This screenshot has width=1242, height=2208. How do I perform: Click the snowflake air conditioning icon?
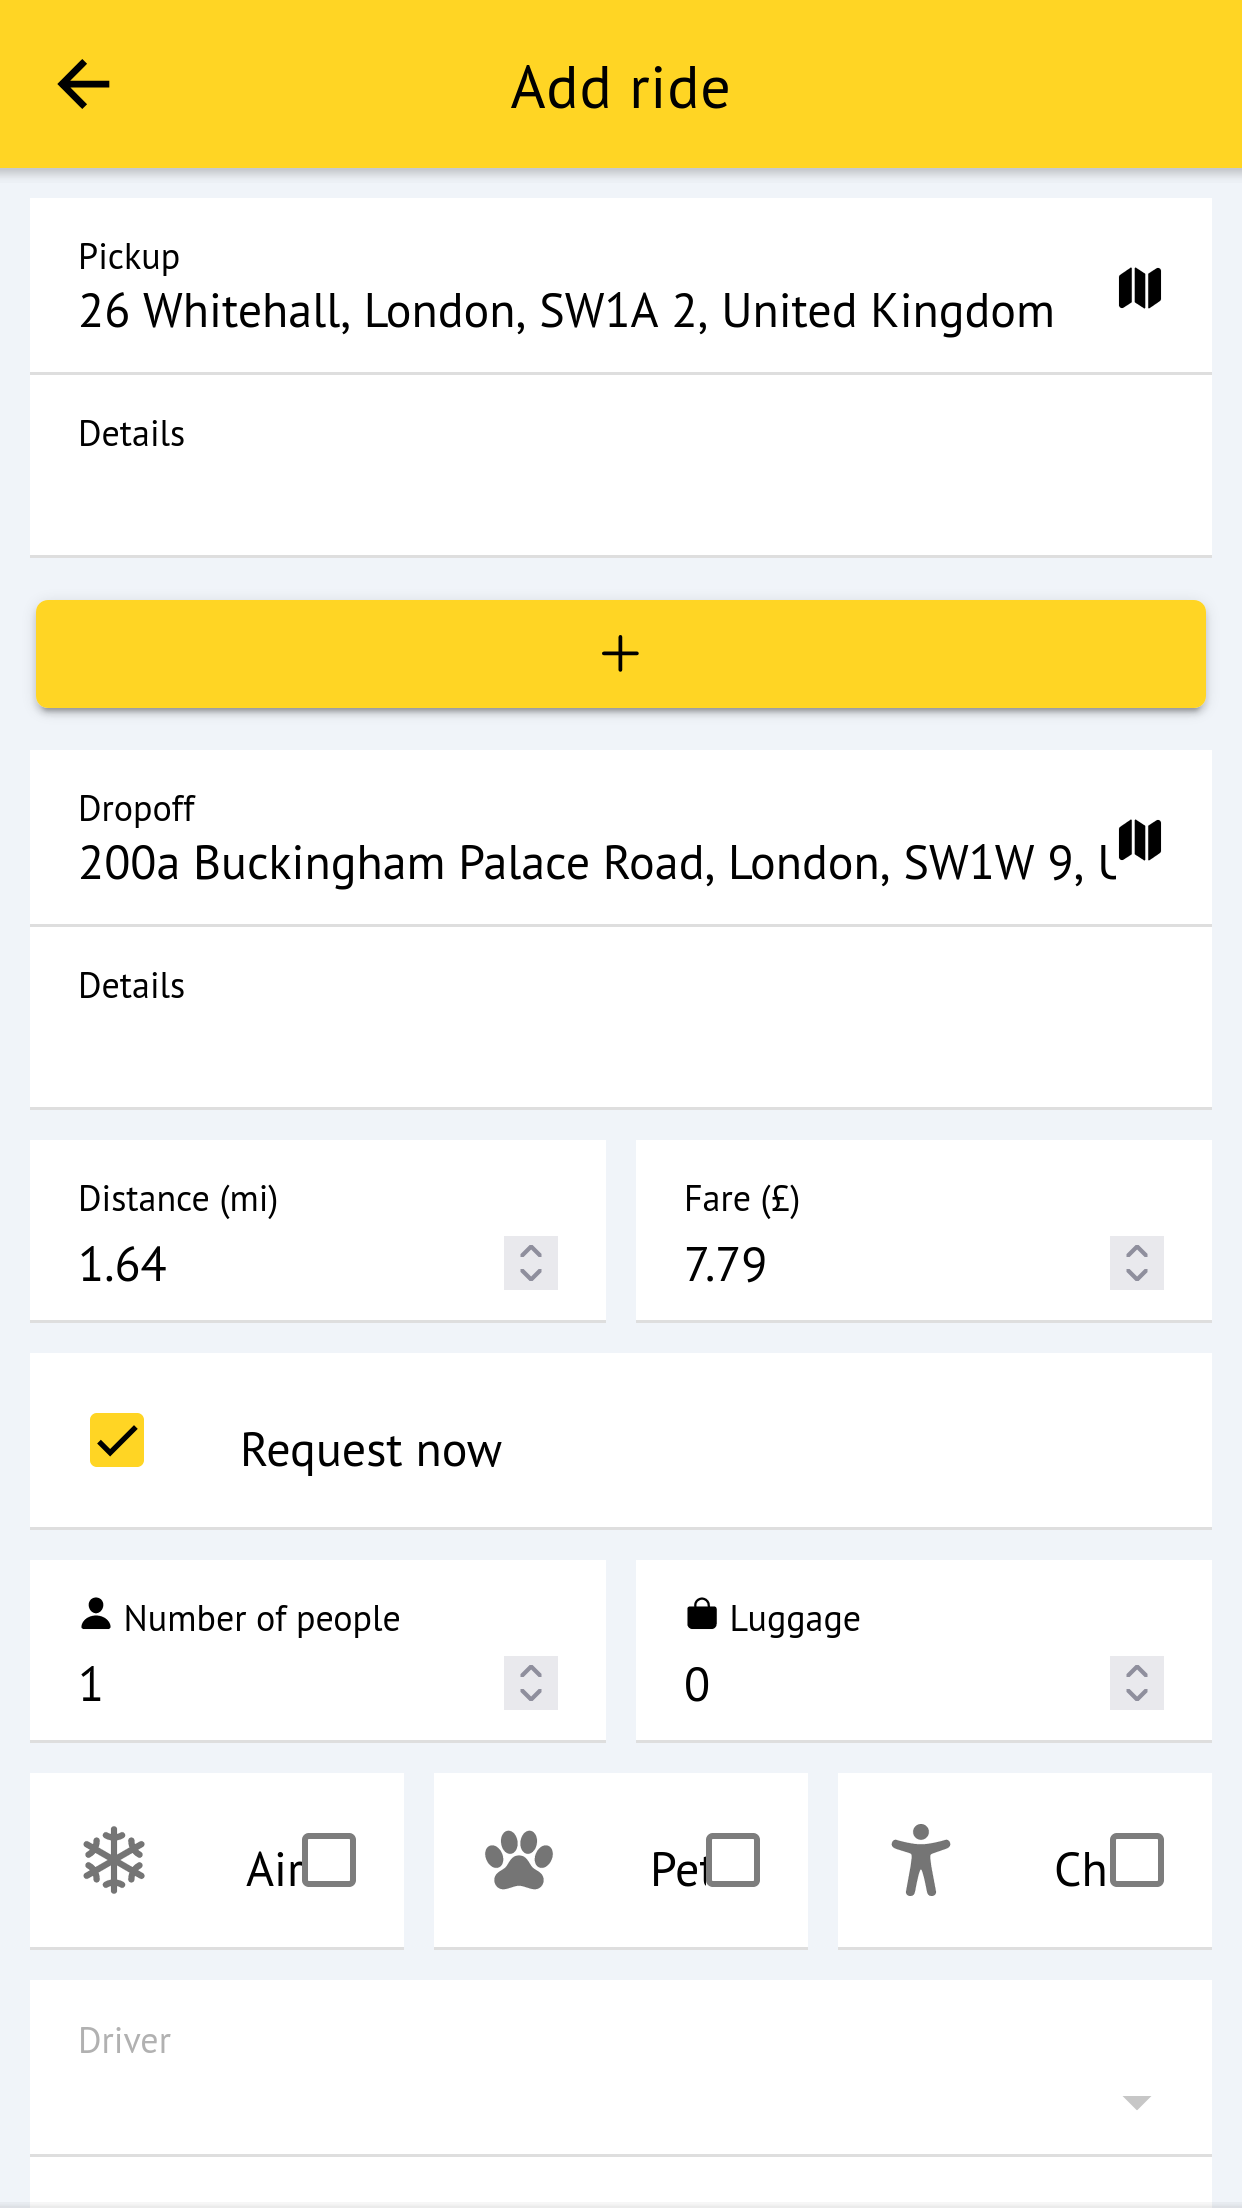pos(114,1860)
